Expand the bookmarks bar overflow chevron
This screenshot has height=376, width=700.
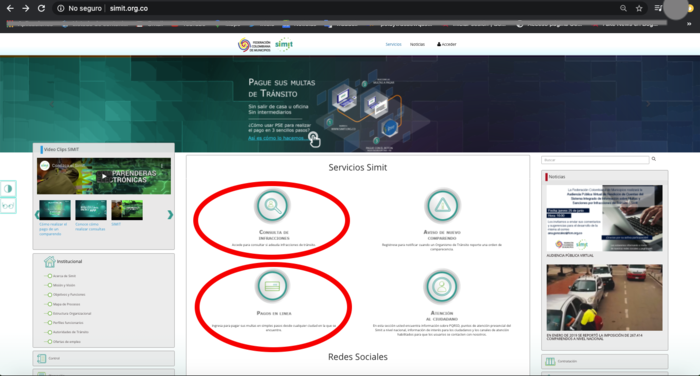click(x=689, y=24)
